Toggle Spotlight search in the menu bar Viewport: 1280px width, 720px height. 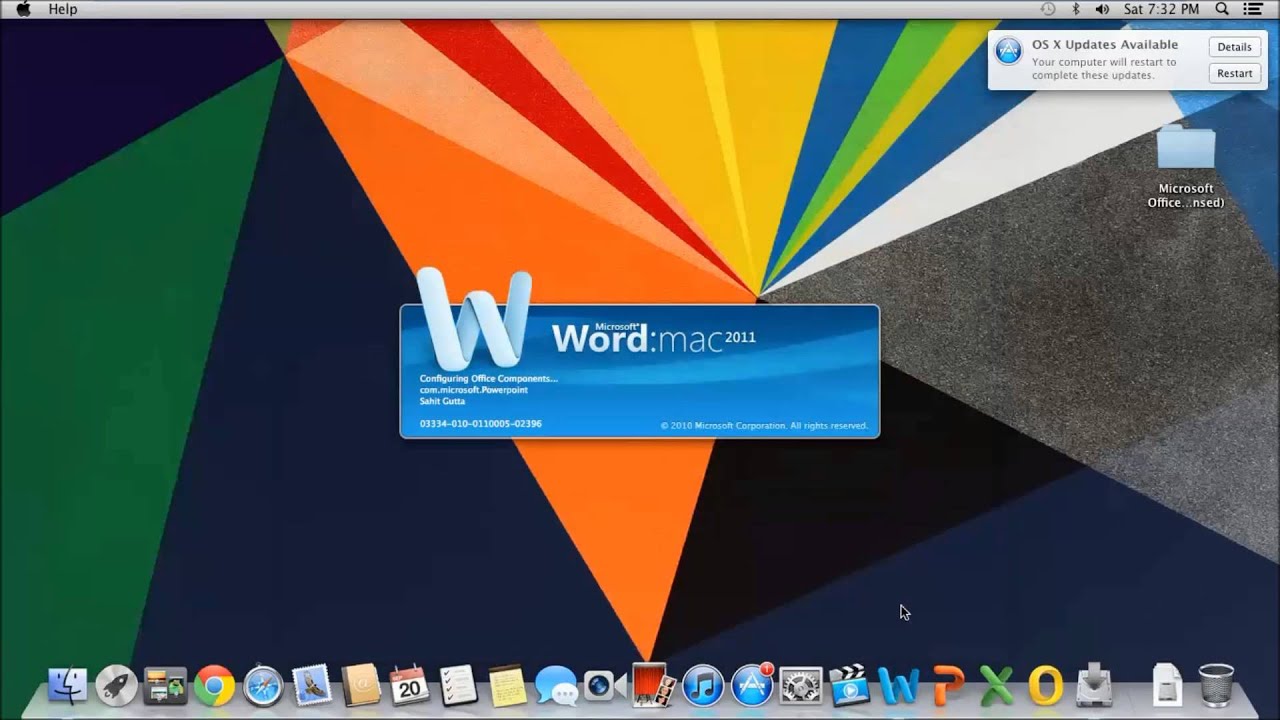tap(1221, 8)
